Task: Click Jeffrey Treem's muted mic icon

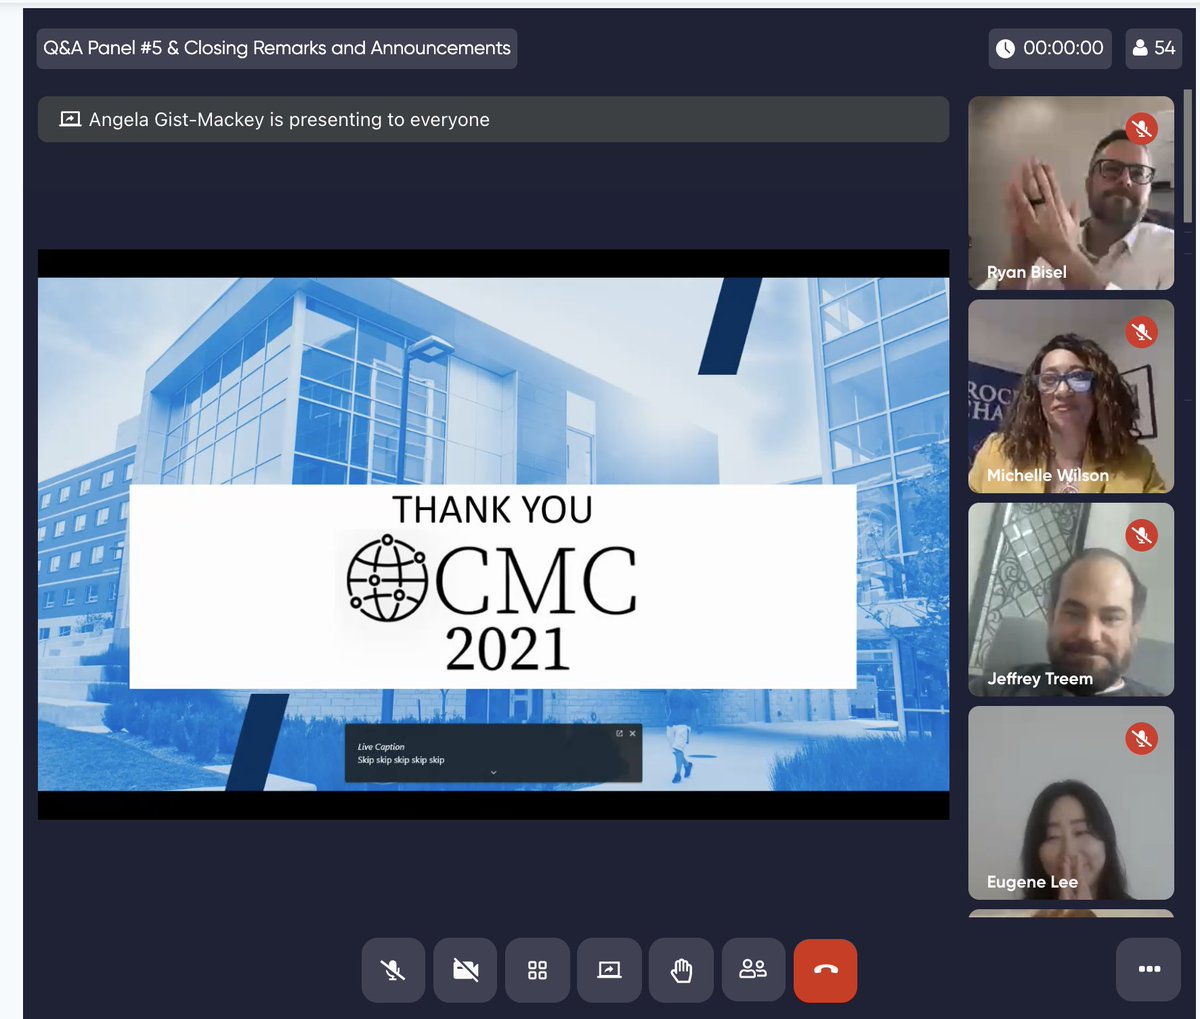Action: [1141, 536]
